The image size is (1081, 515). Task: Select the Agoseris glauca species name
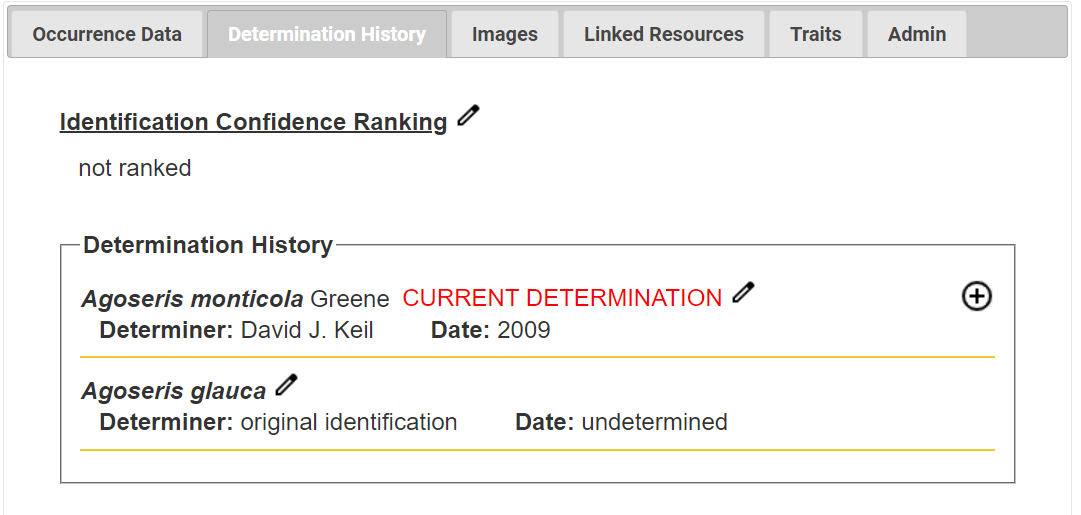174,391
